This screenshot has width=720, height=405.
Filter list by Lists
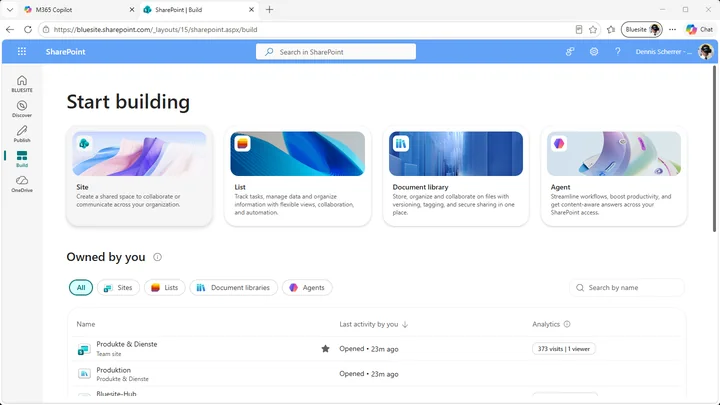point(164,287)
